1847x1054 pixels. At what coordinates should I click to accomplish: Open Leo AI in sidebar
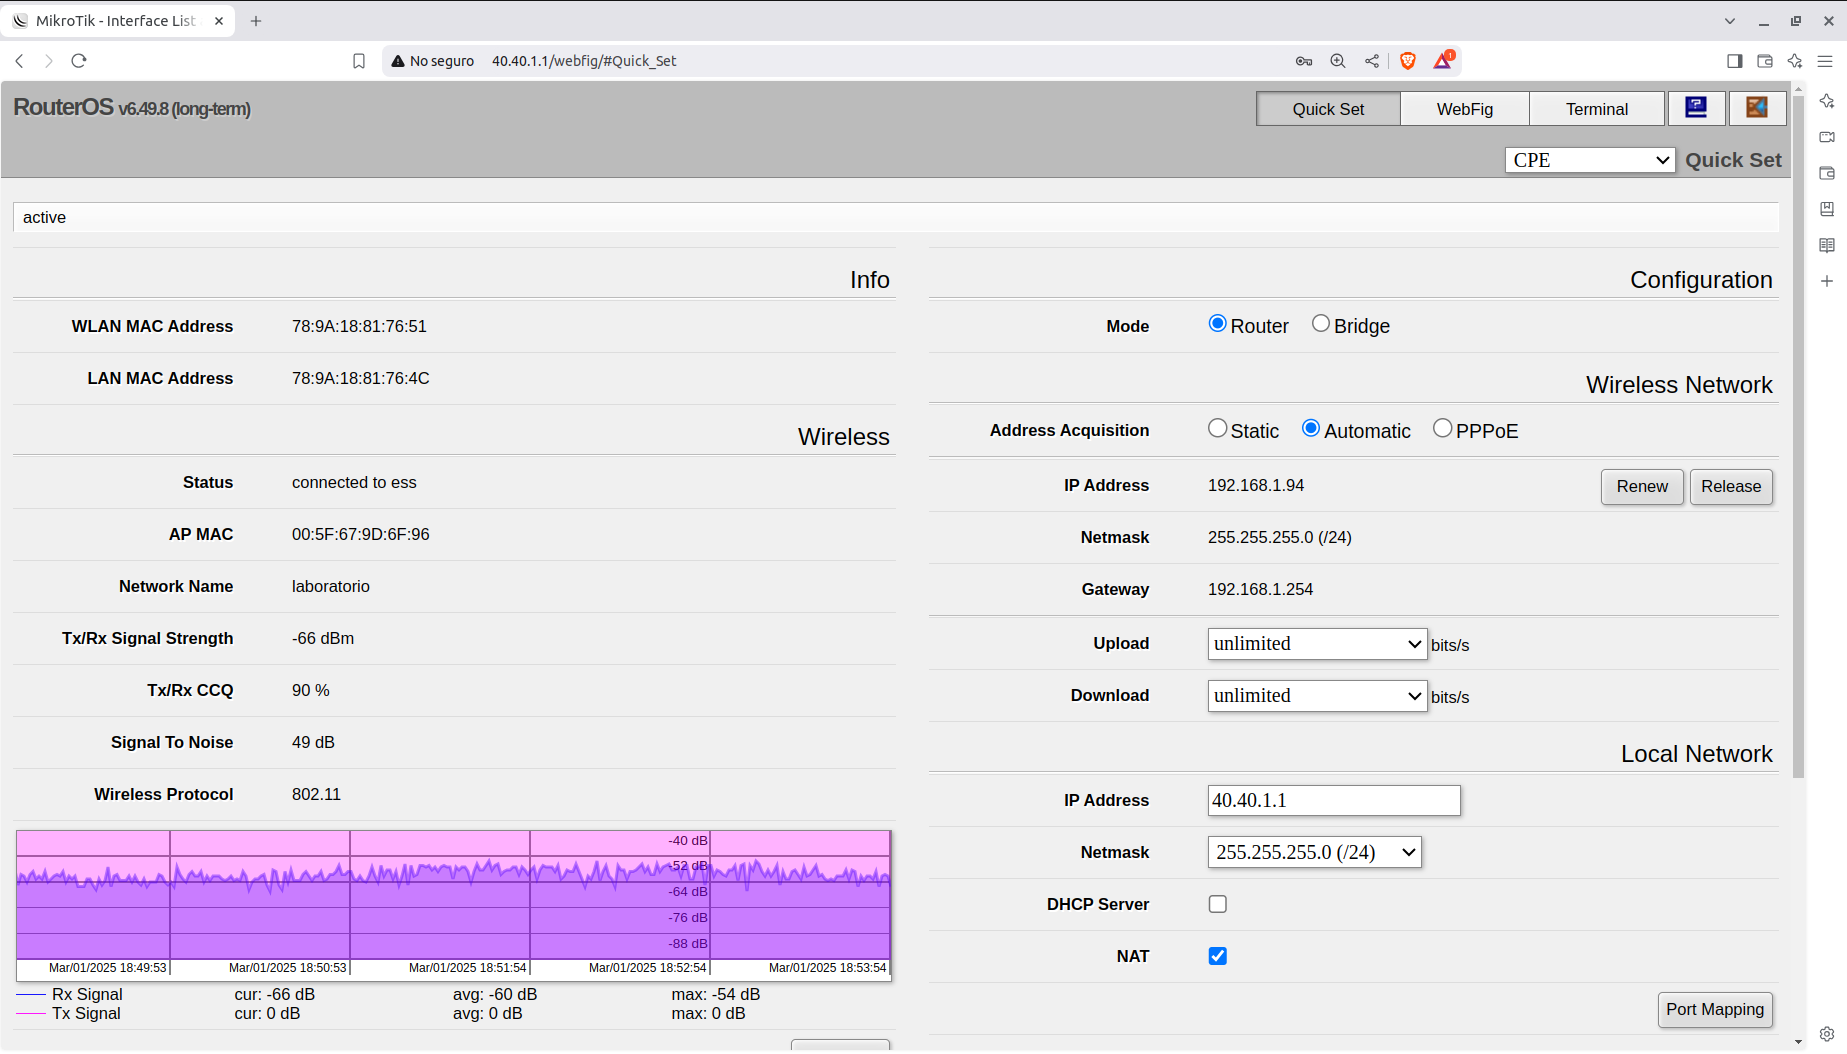coord(1827,101)
